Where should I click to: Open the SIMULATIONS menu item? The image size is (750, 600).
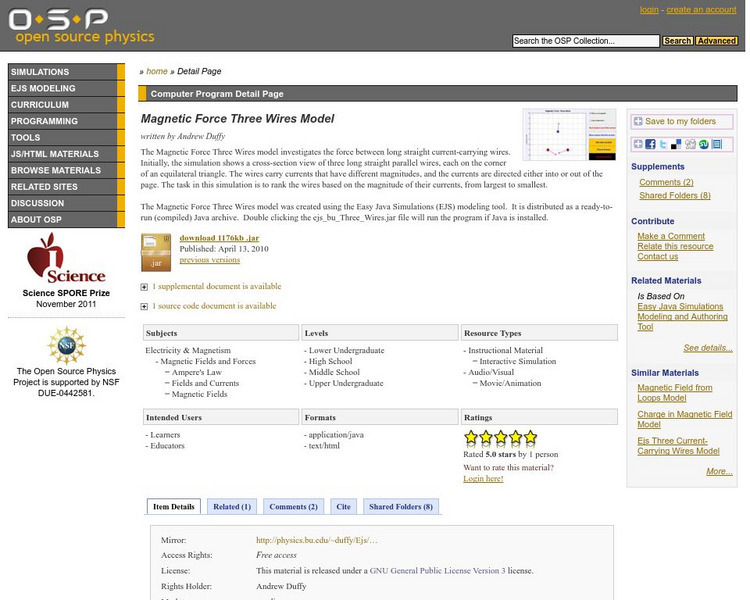[x=66, y=72]
